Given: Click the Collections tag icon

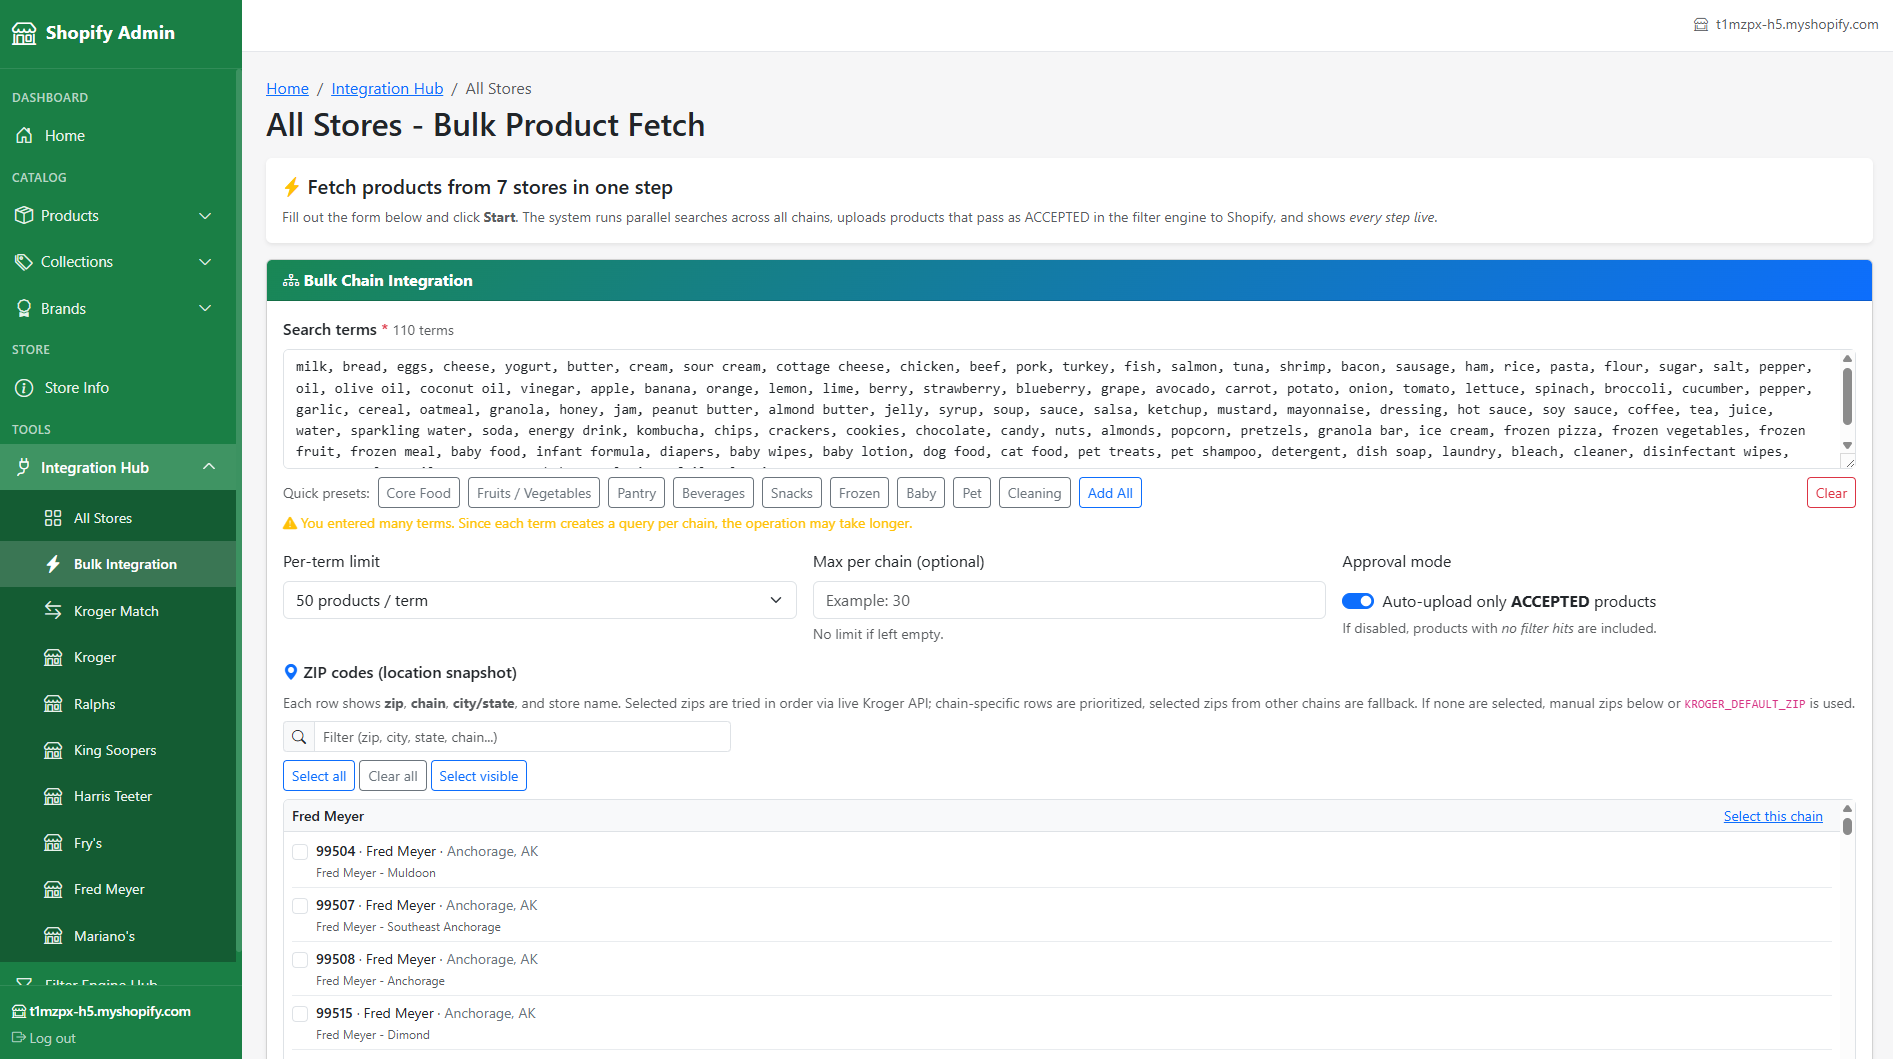Looking at the screenshot, I should tap(24, 262).
